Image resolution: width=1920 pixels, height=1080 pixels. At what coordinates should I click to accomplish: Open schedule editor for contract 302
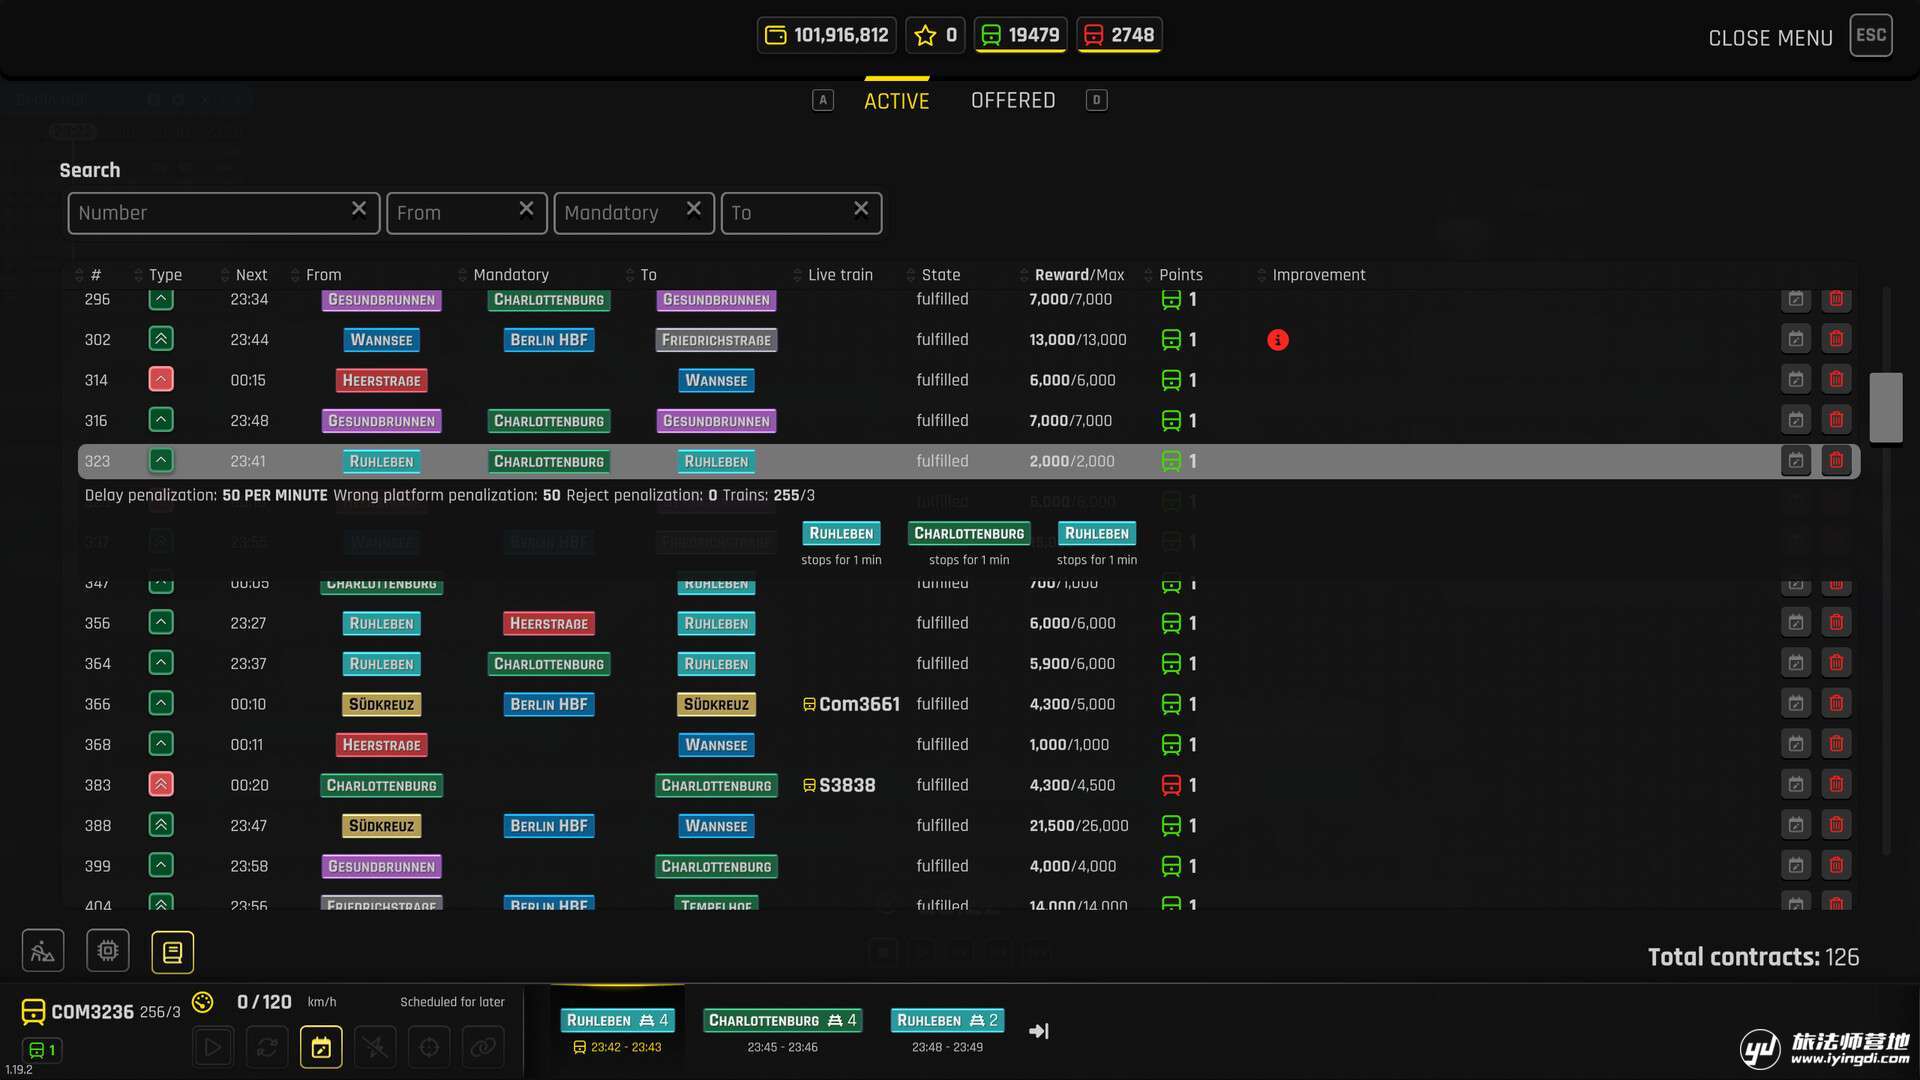tap(1796, 339)
